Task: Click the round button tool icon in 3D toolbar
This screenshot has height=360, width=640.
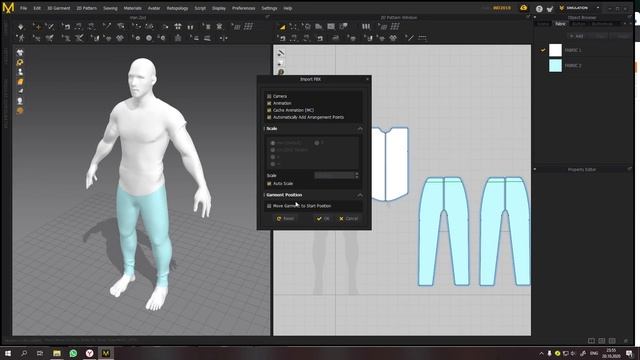Action: click(x=149, y=38)
